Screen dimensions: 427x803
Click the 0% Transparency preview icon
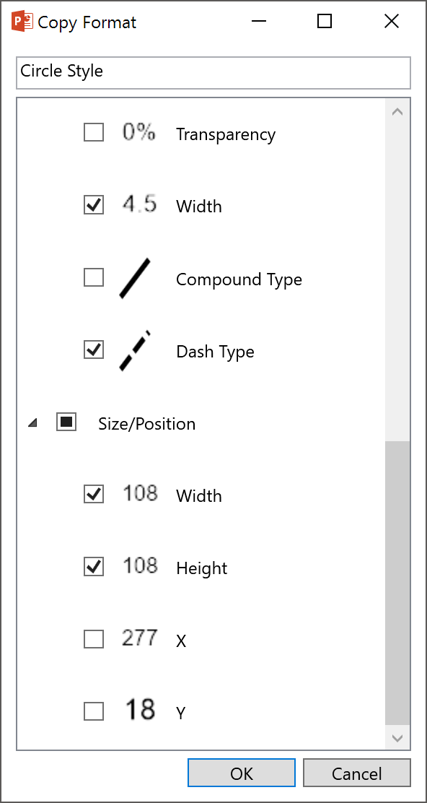pos(139,133)
